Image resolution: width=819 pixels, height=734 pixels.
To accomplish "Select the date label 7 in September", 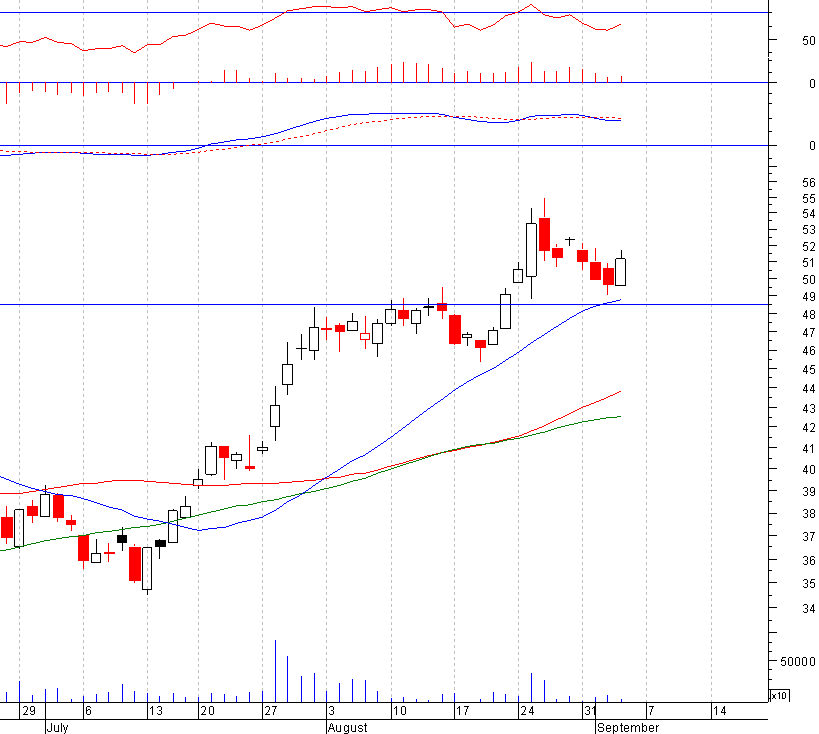I will click(651, 710).
